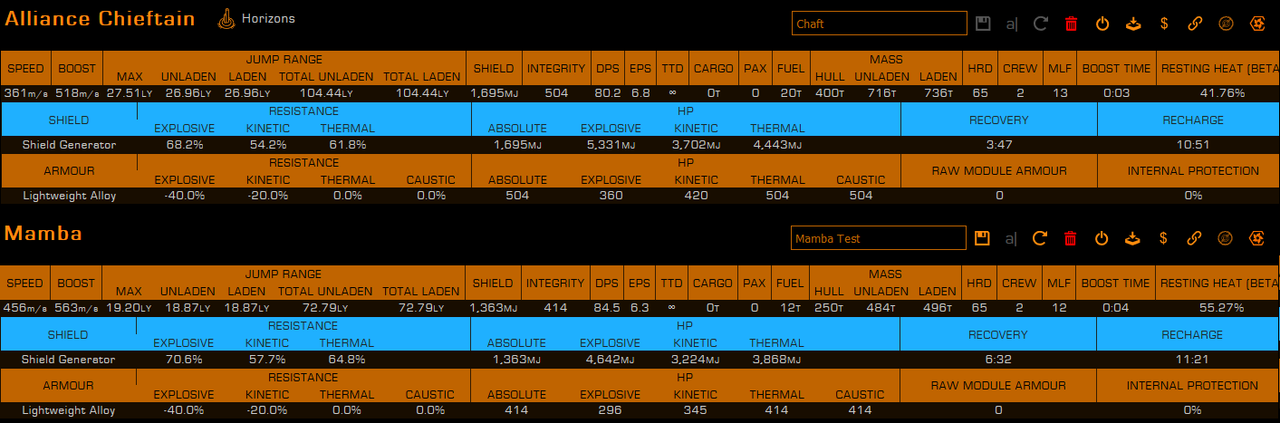Image resolution: width=1280 pixels, height=423 pixels.
Task: Select the Horizons game mode label
Action: click(x=268, y=18)
